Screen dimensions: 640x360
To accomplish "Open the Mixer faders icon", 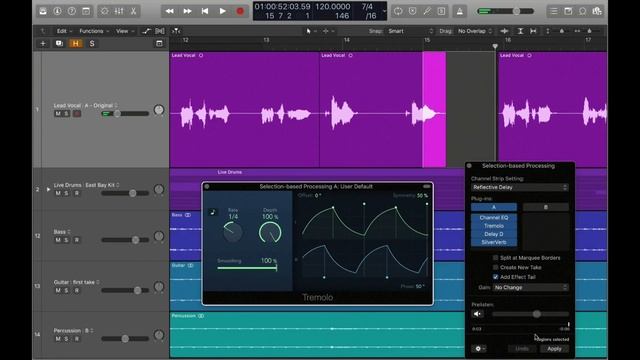I will pyautogui.click(x=119, y=11).
